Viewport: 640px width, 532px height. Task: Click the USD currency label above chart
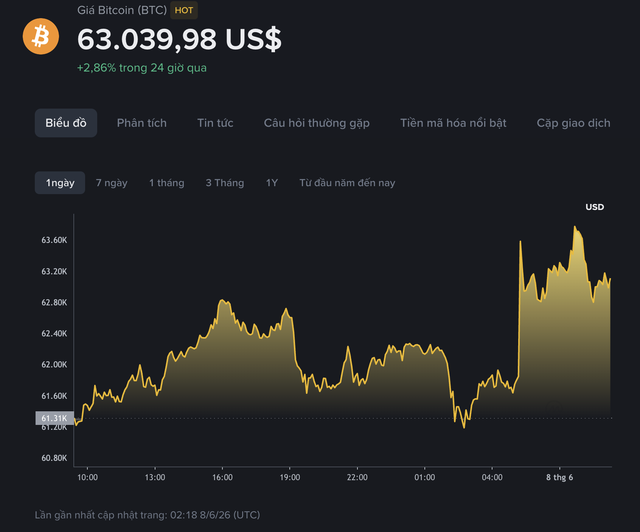pyautogui.click(x=595, y=207)
